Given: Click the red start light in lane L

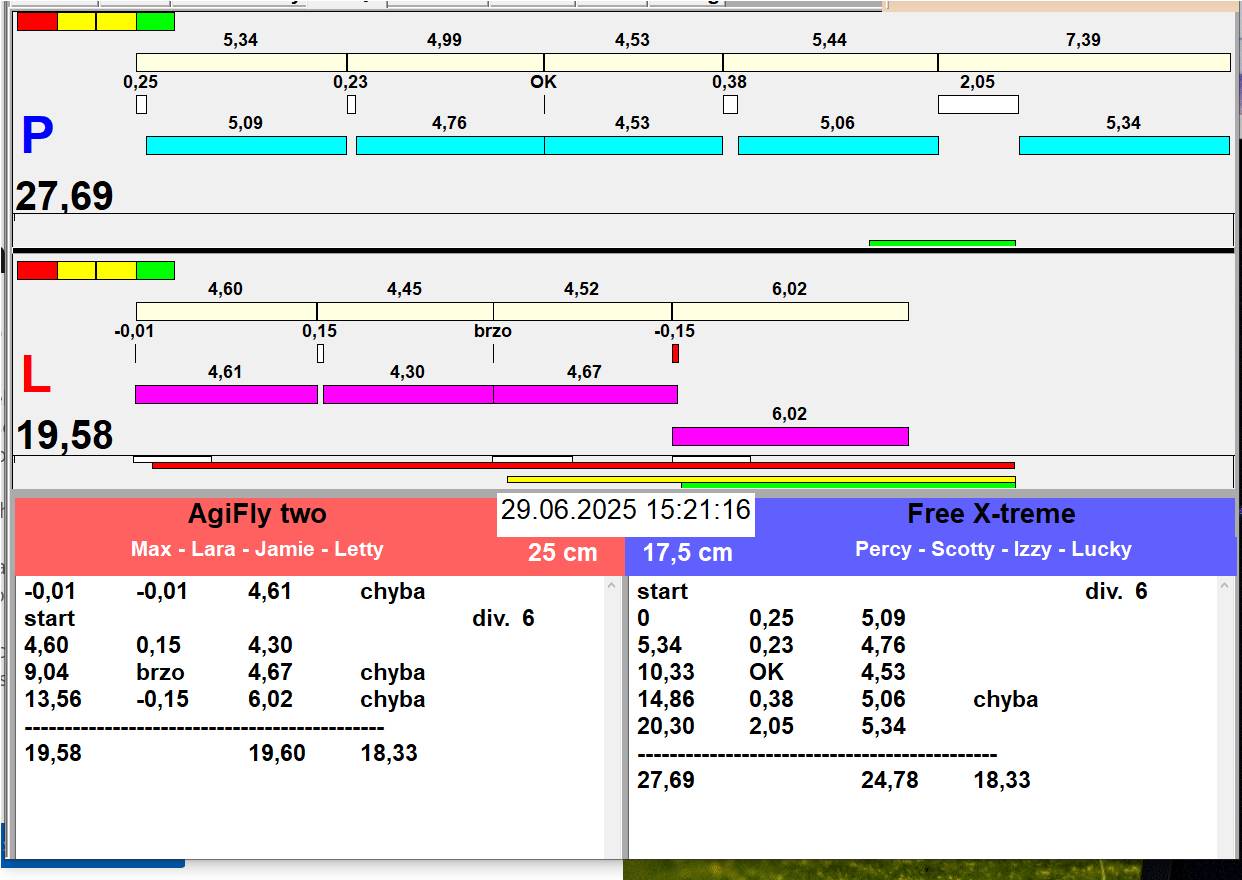Looking at the screenshot, I should 37,270.
